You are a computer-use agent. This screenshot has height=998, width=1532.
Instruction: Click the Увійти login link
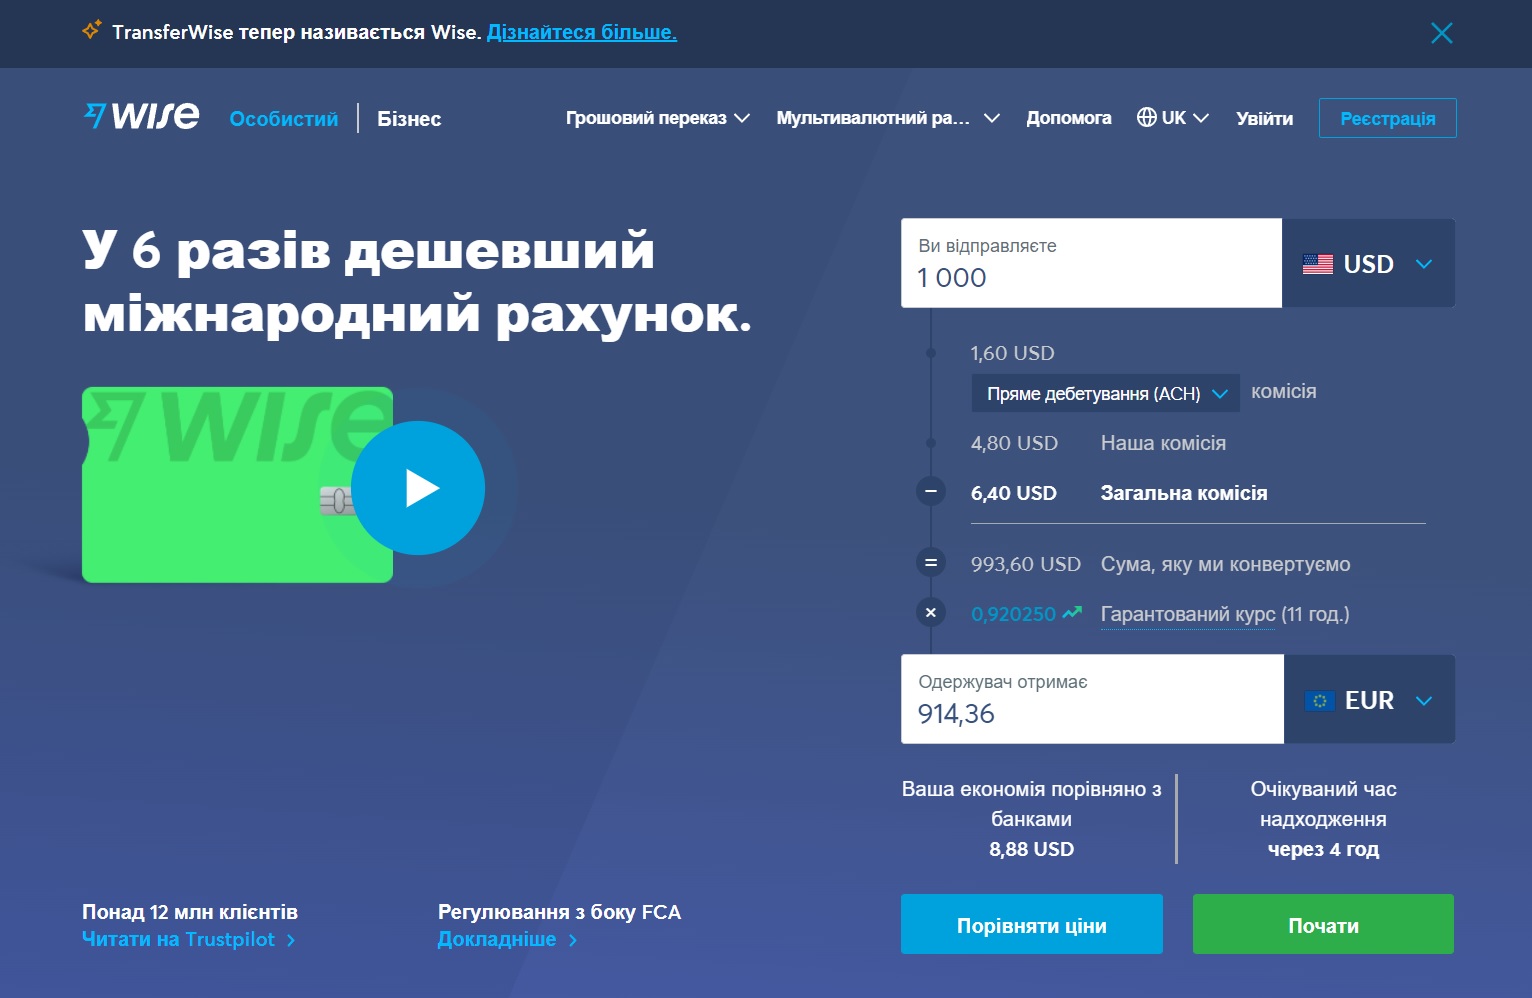click(1264, 119)
